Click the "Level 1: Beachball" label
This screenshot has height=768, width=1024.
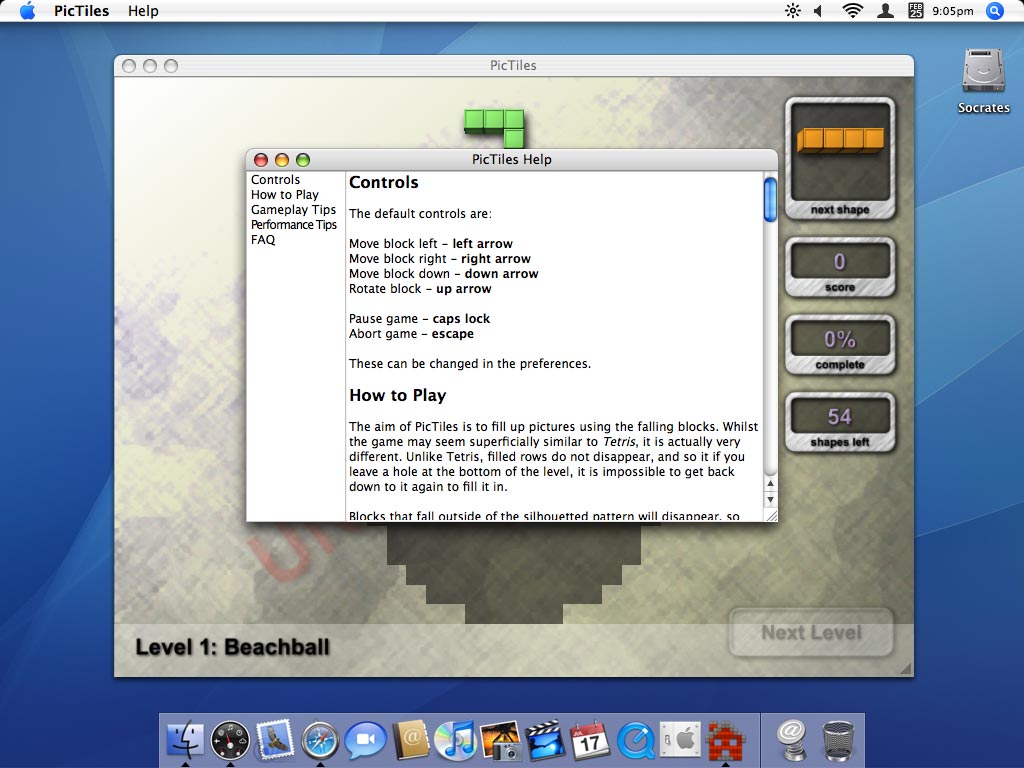pyautogui.click(x=232, y=647)
